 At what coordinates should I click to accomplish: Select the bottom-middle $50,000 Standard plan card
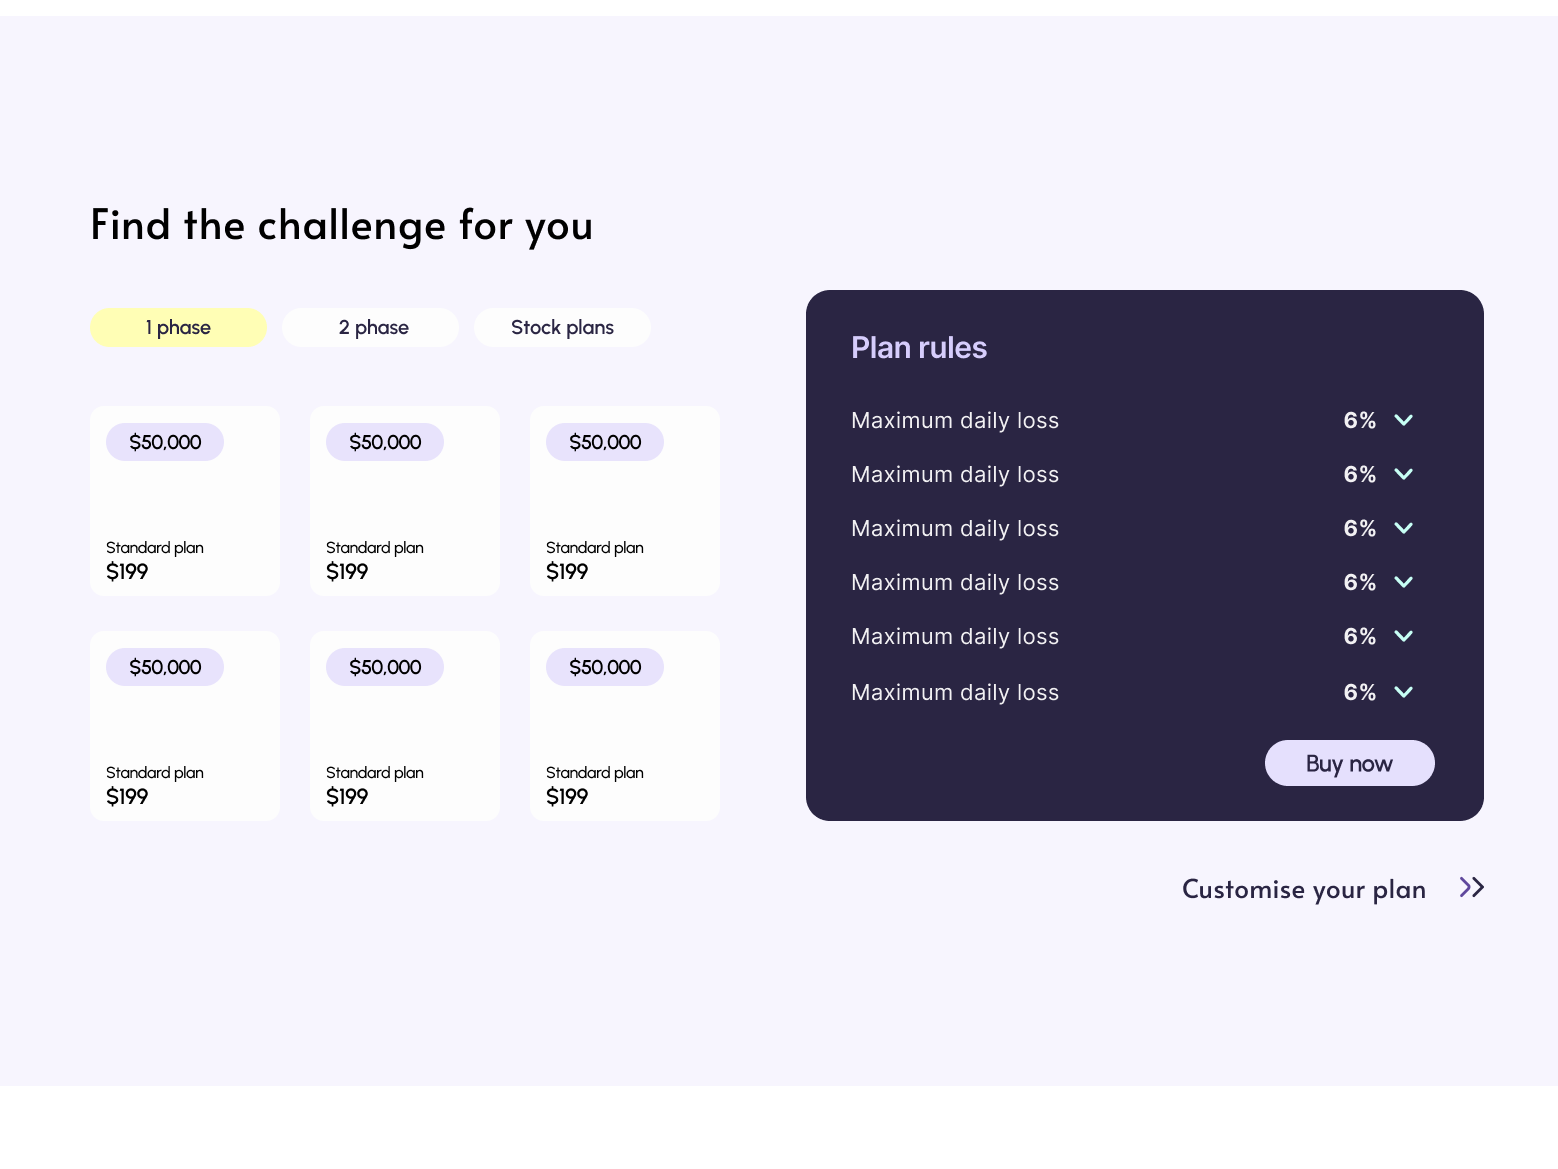click(x=405, y=726)
